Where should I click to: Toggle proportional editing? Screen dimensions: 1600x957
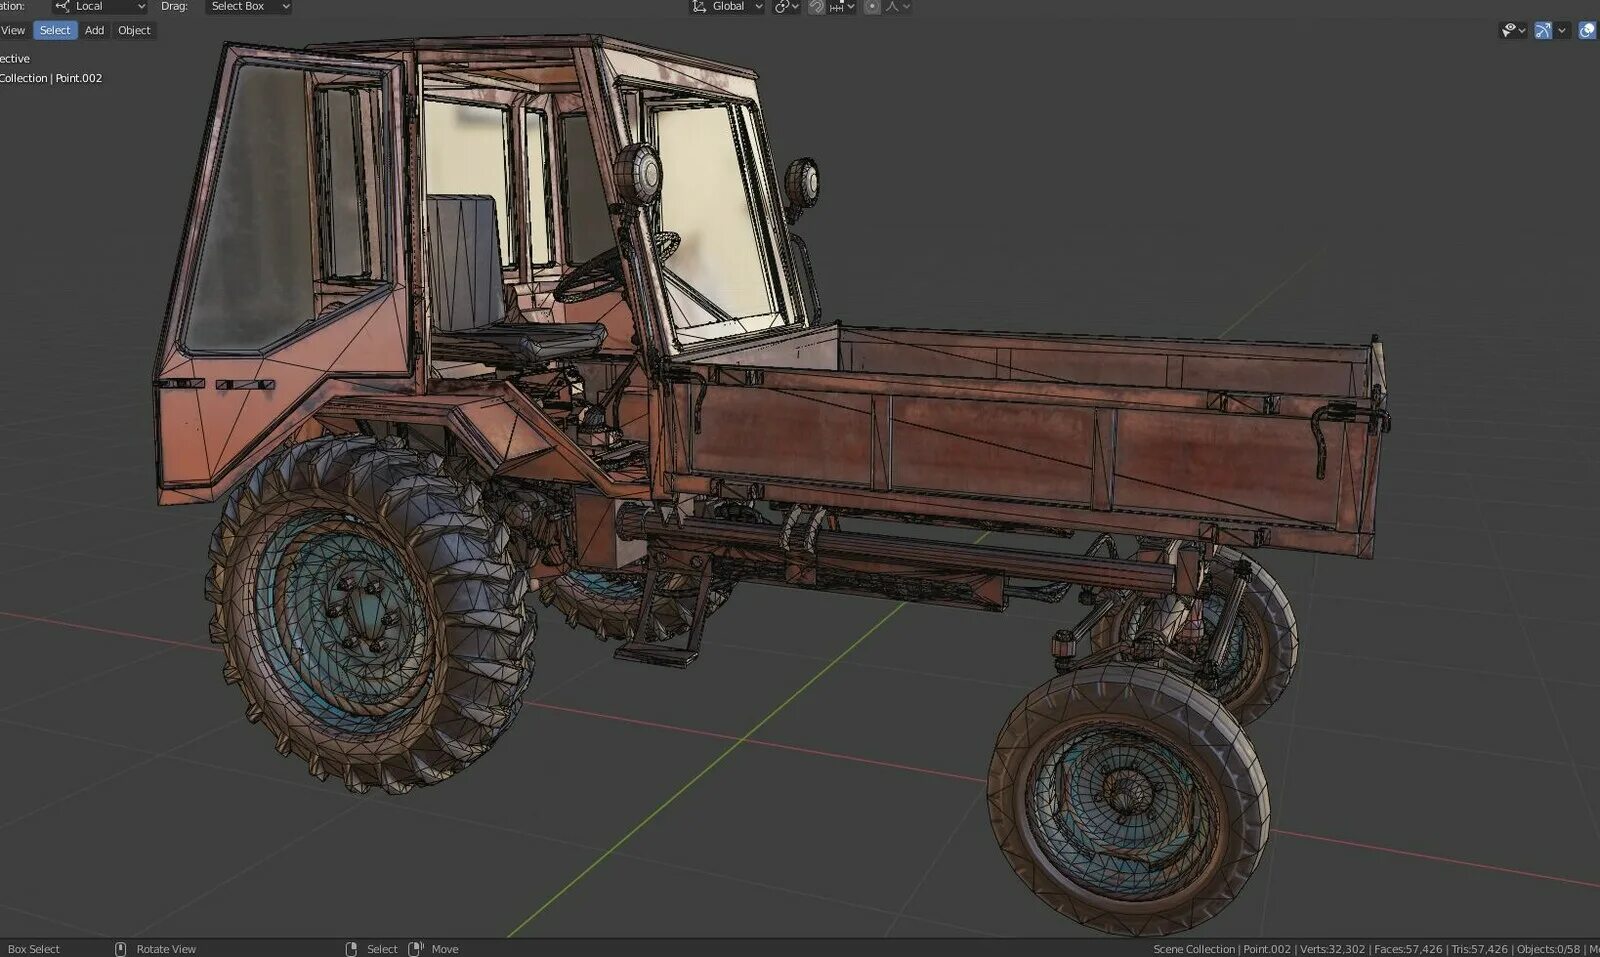(872, 6)
